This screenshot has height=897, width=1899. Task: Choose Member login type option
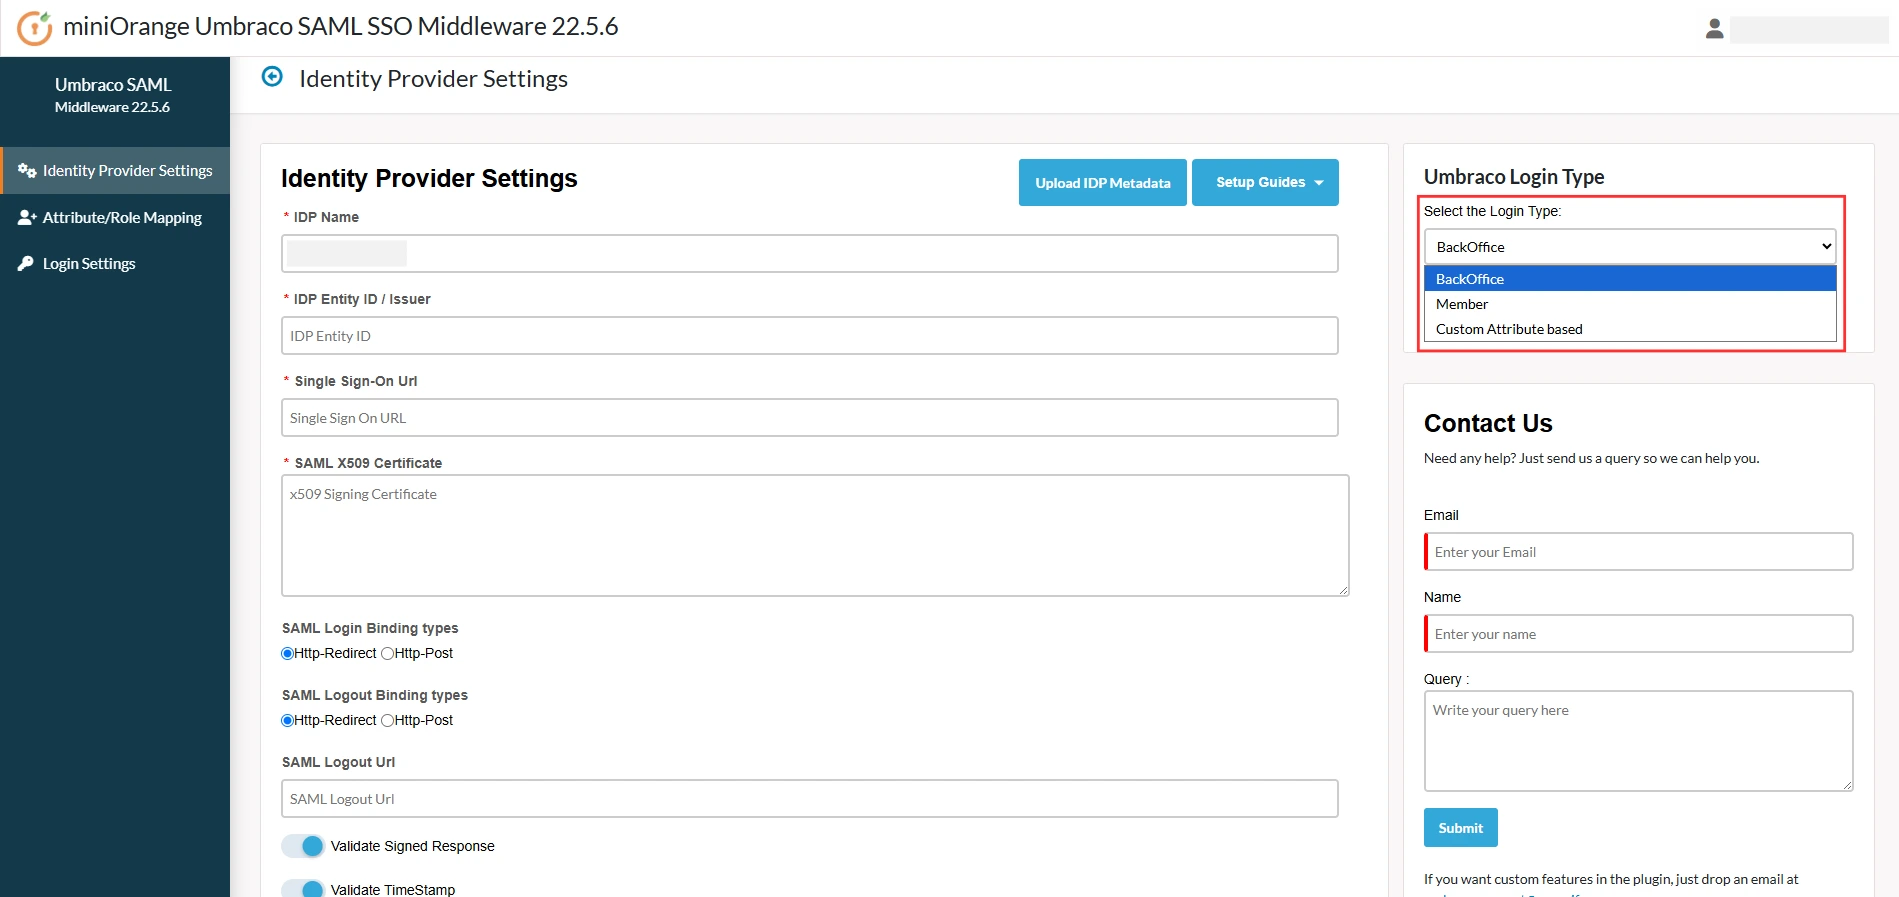coord(1630,304)
